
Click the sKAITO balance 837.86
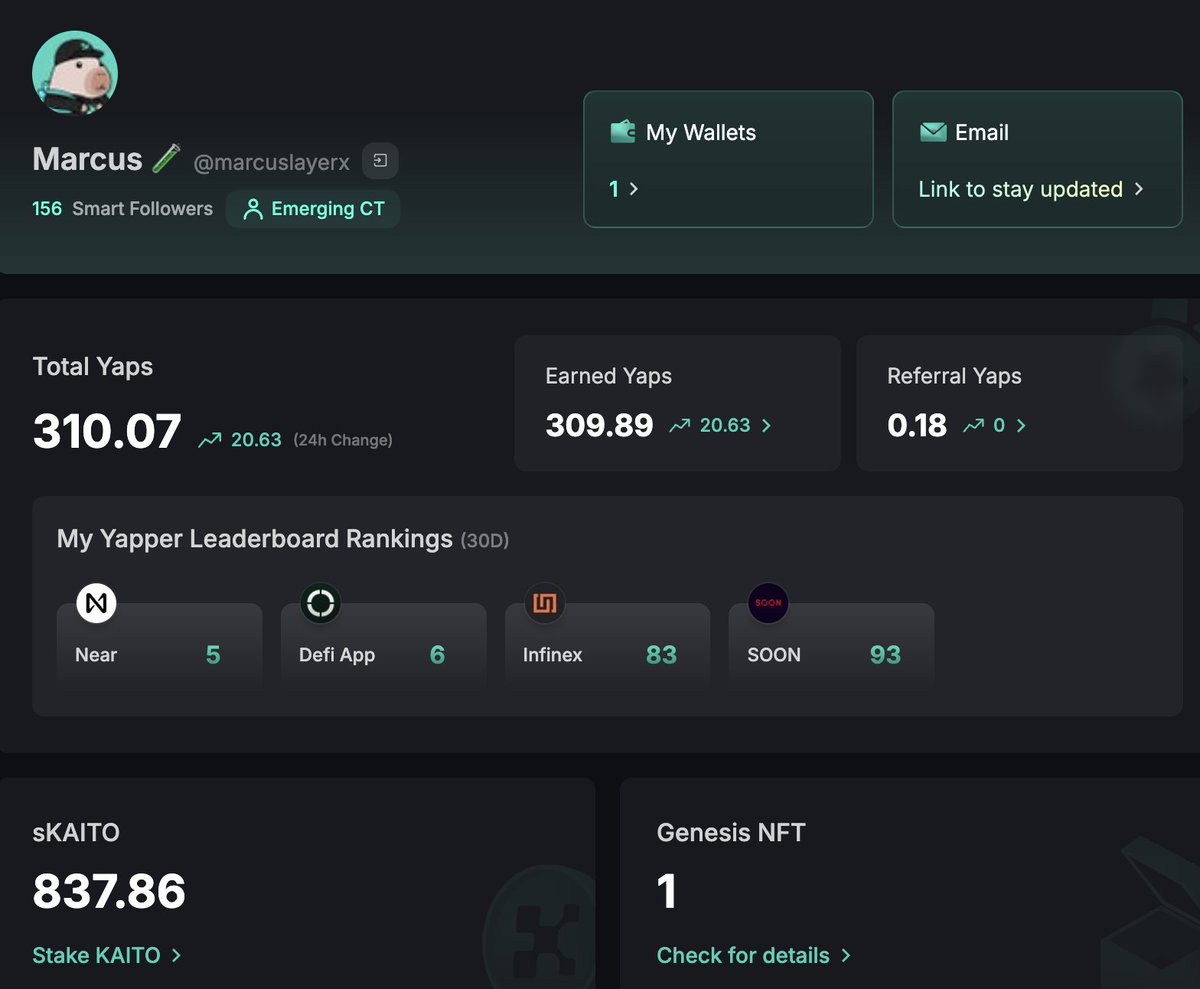pos(109,891)
